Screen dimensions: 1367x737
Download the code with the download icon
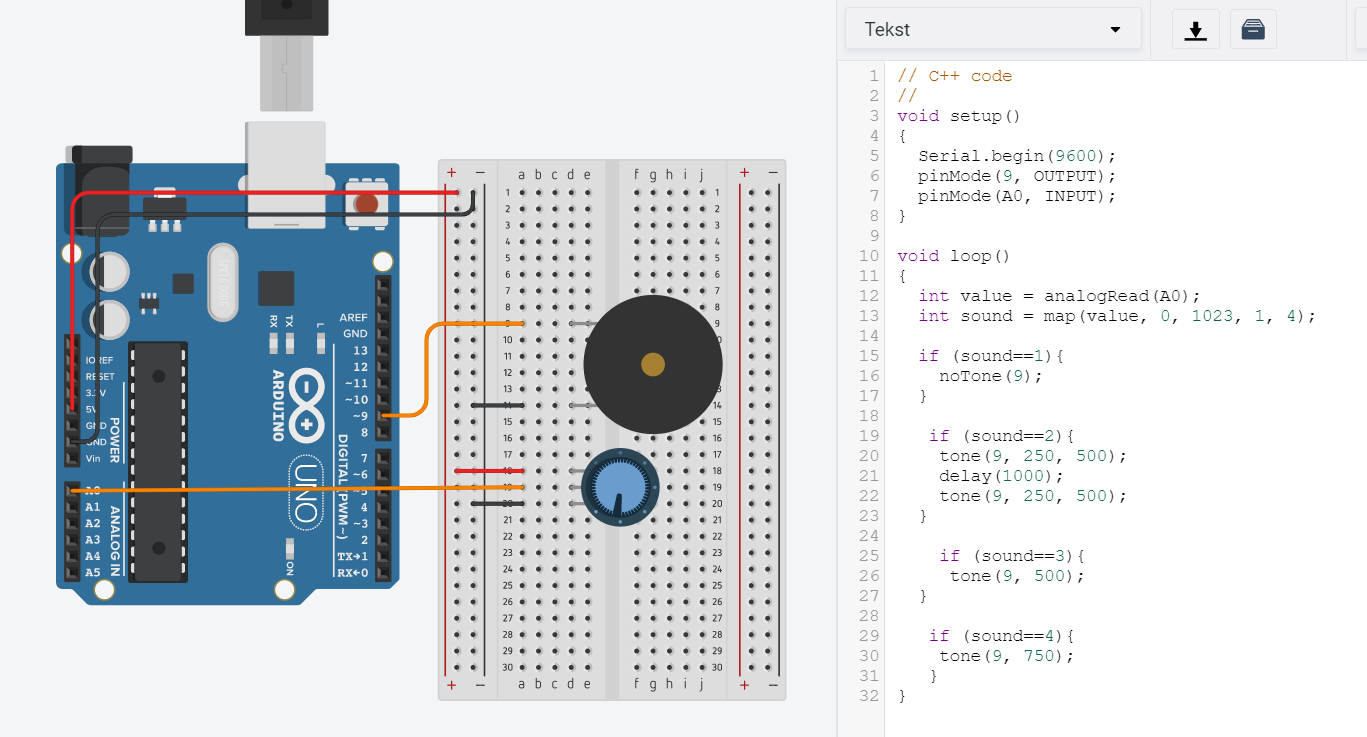click(1195, 30)
